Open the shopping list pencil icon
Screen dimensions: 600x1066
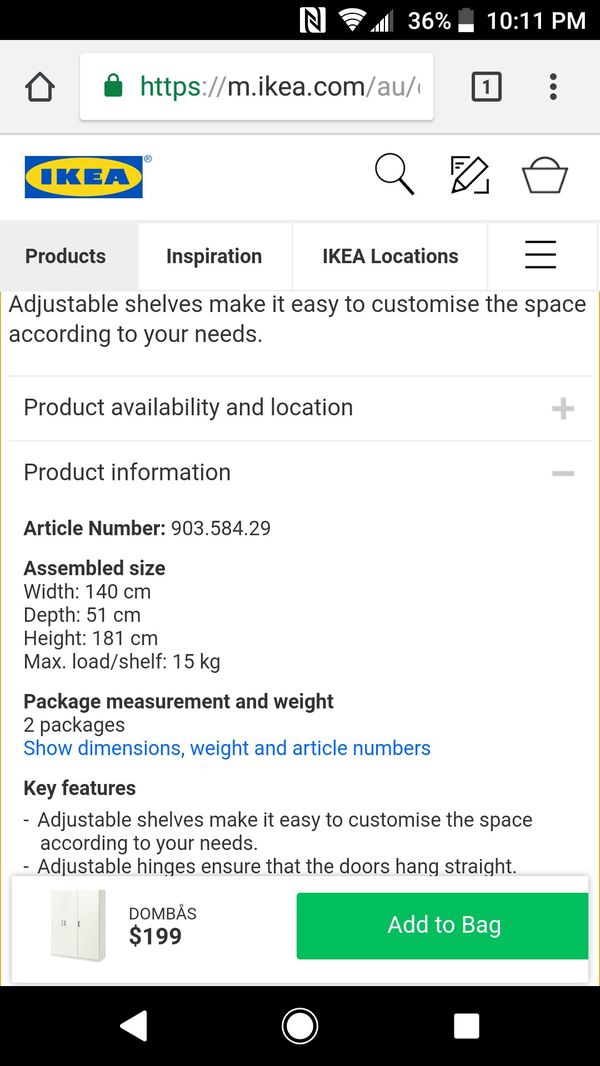470,175
